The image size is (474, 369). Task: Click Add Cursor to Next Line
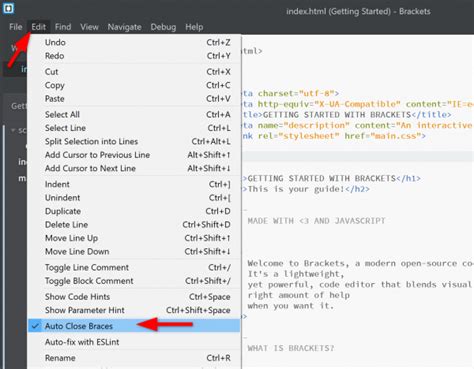(134, 168)
